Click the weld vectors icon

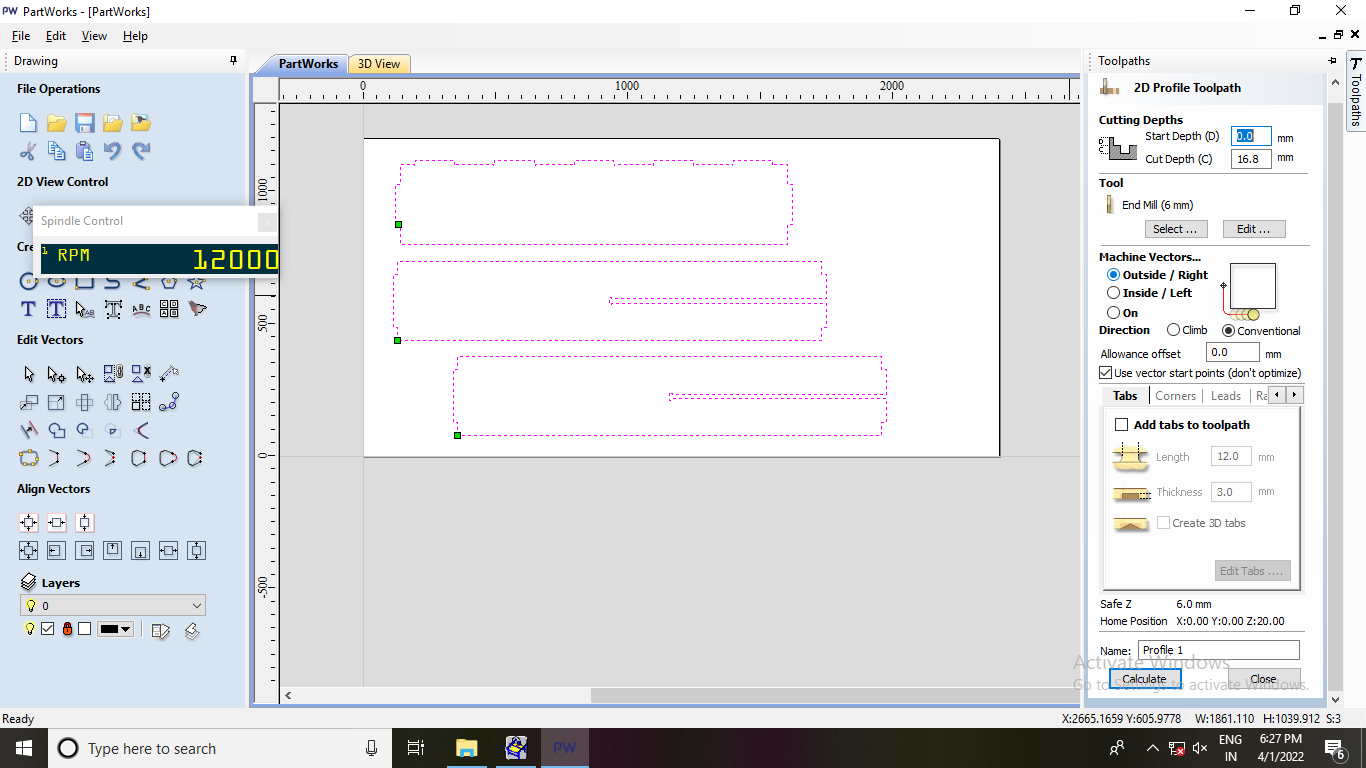(57, 430)
